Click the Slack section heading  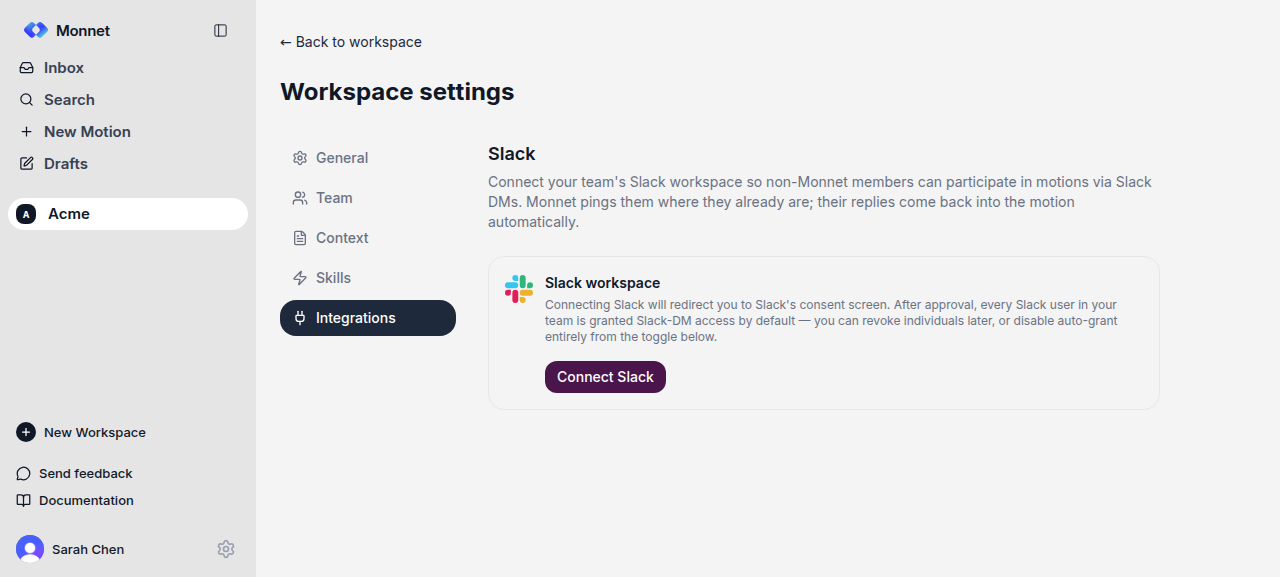tap(512, 154)
